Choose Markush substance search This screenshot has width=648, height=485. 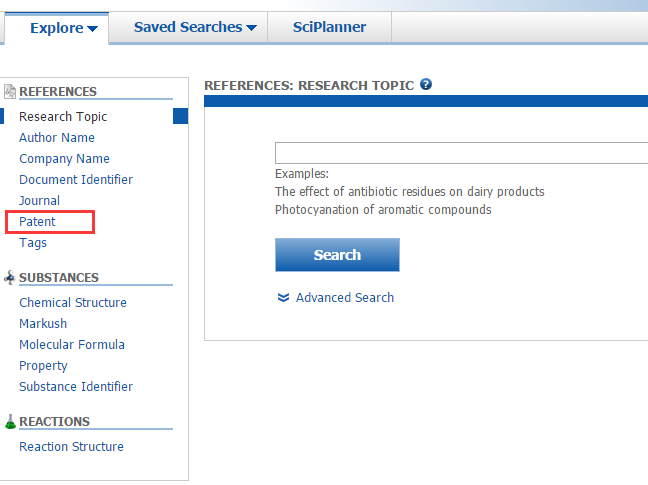[43, 324]
